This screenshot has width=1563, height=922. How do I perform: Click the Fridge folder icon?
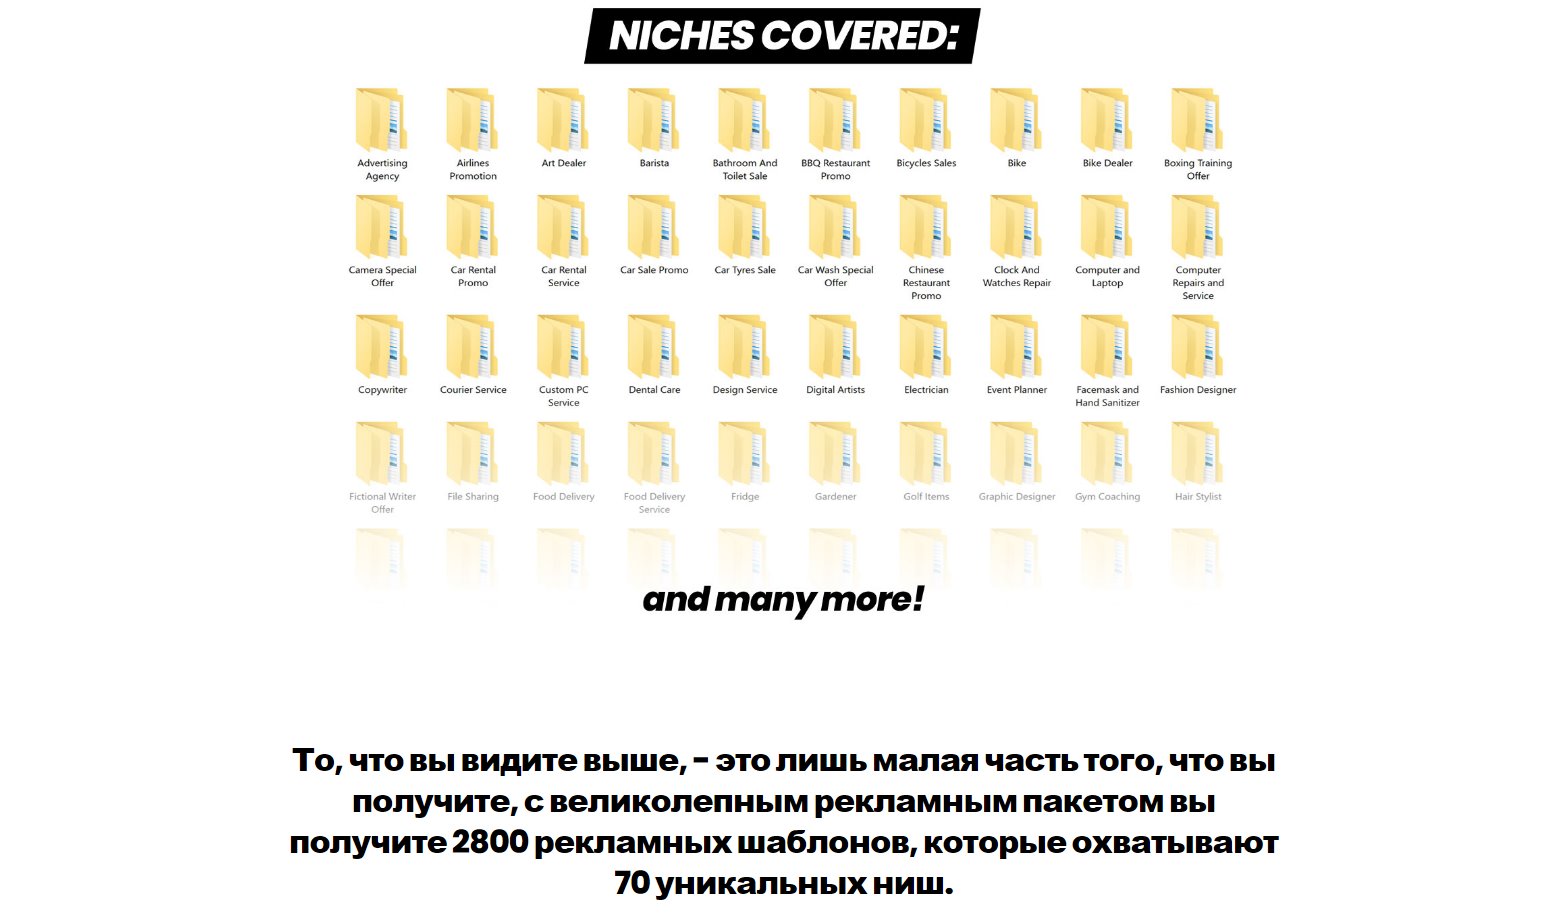(x=745, y=454)
